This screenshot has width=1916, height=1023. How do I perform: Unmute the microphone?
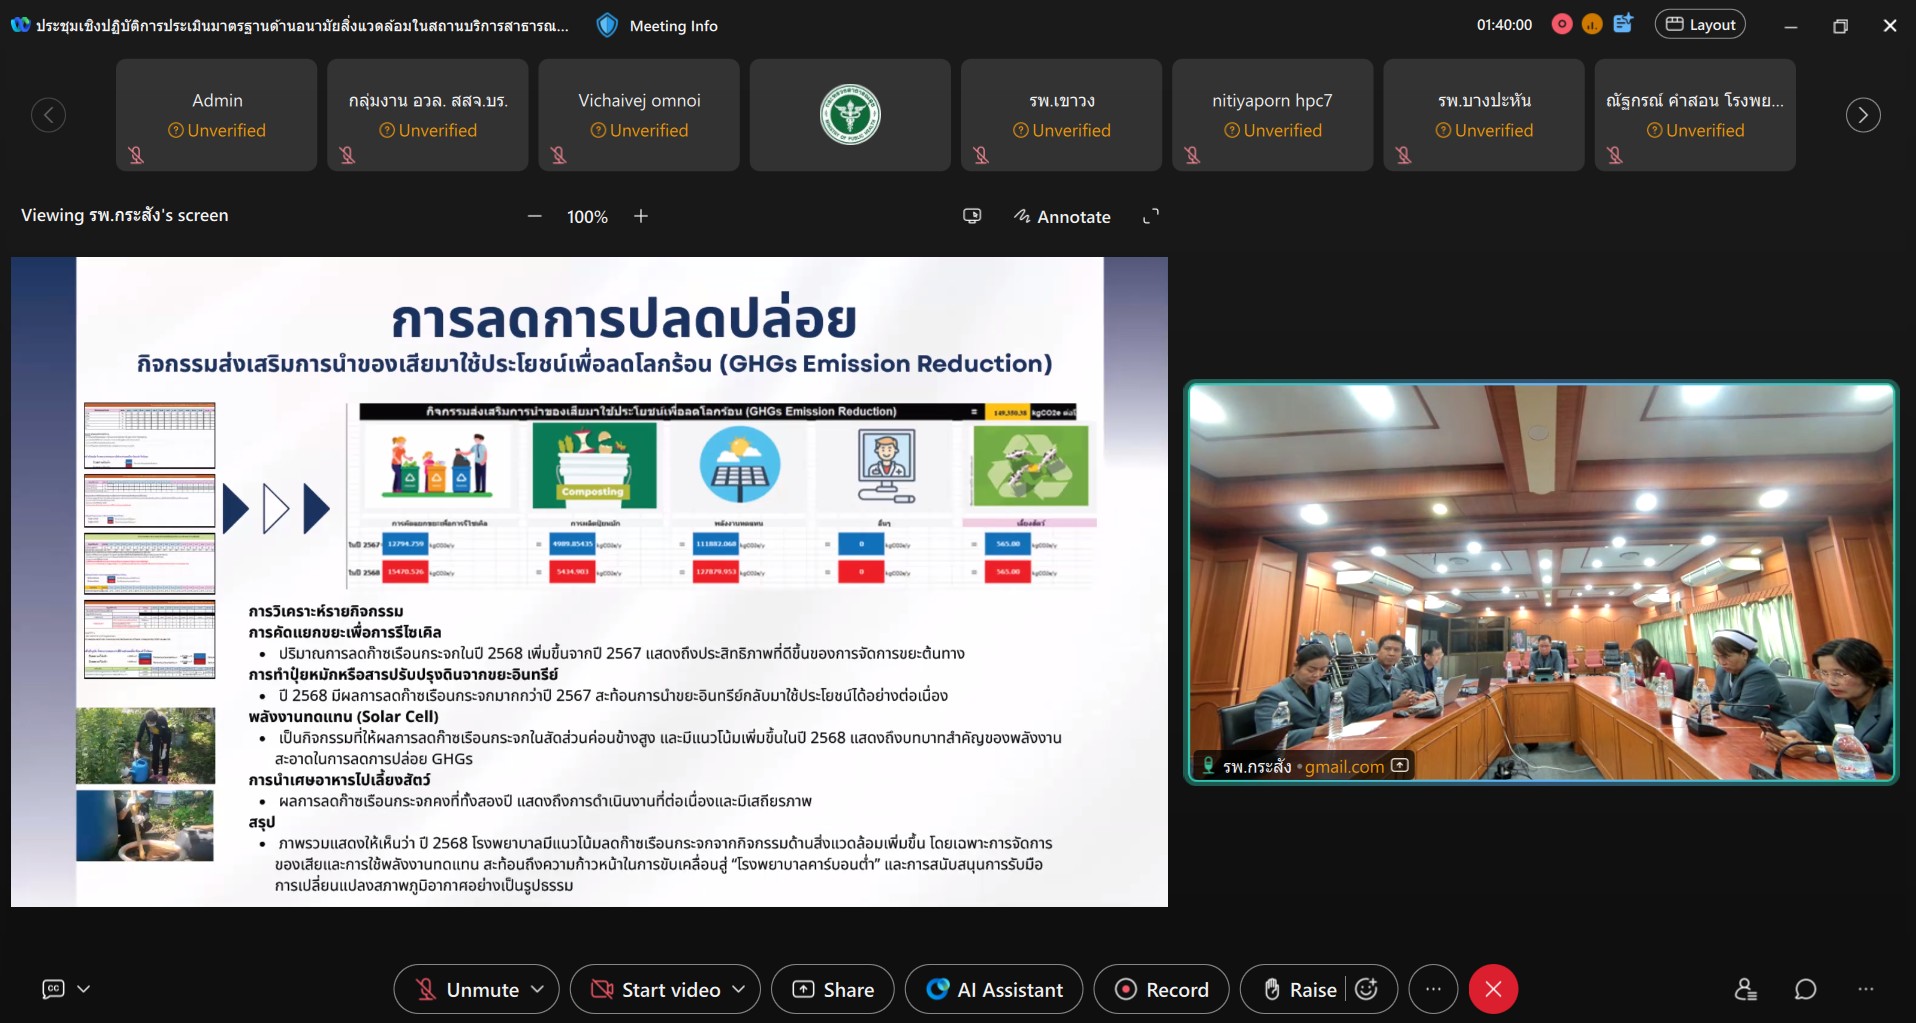coord(465,989)
